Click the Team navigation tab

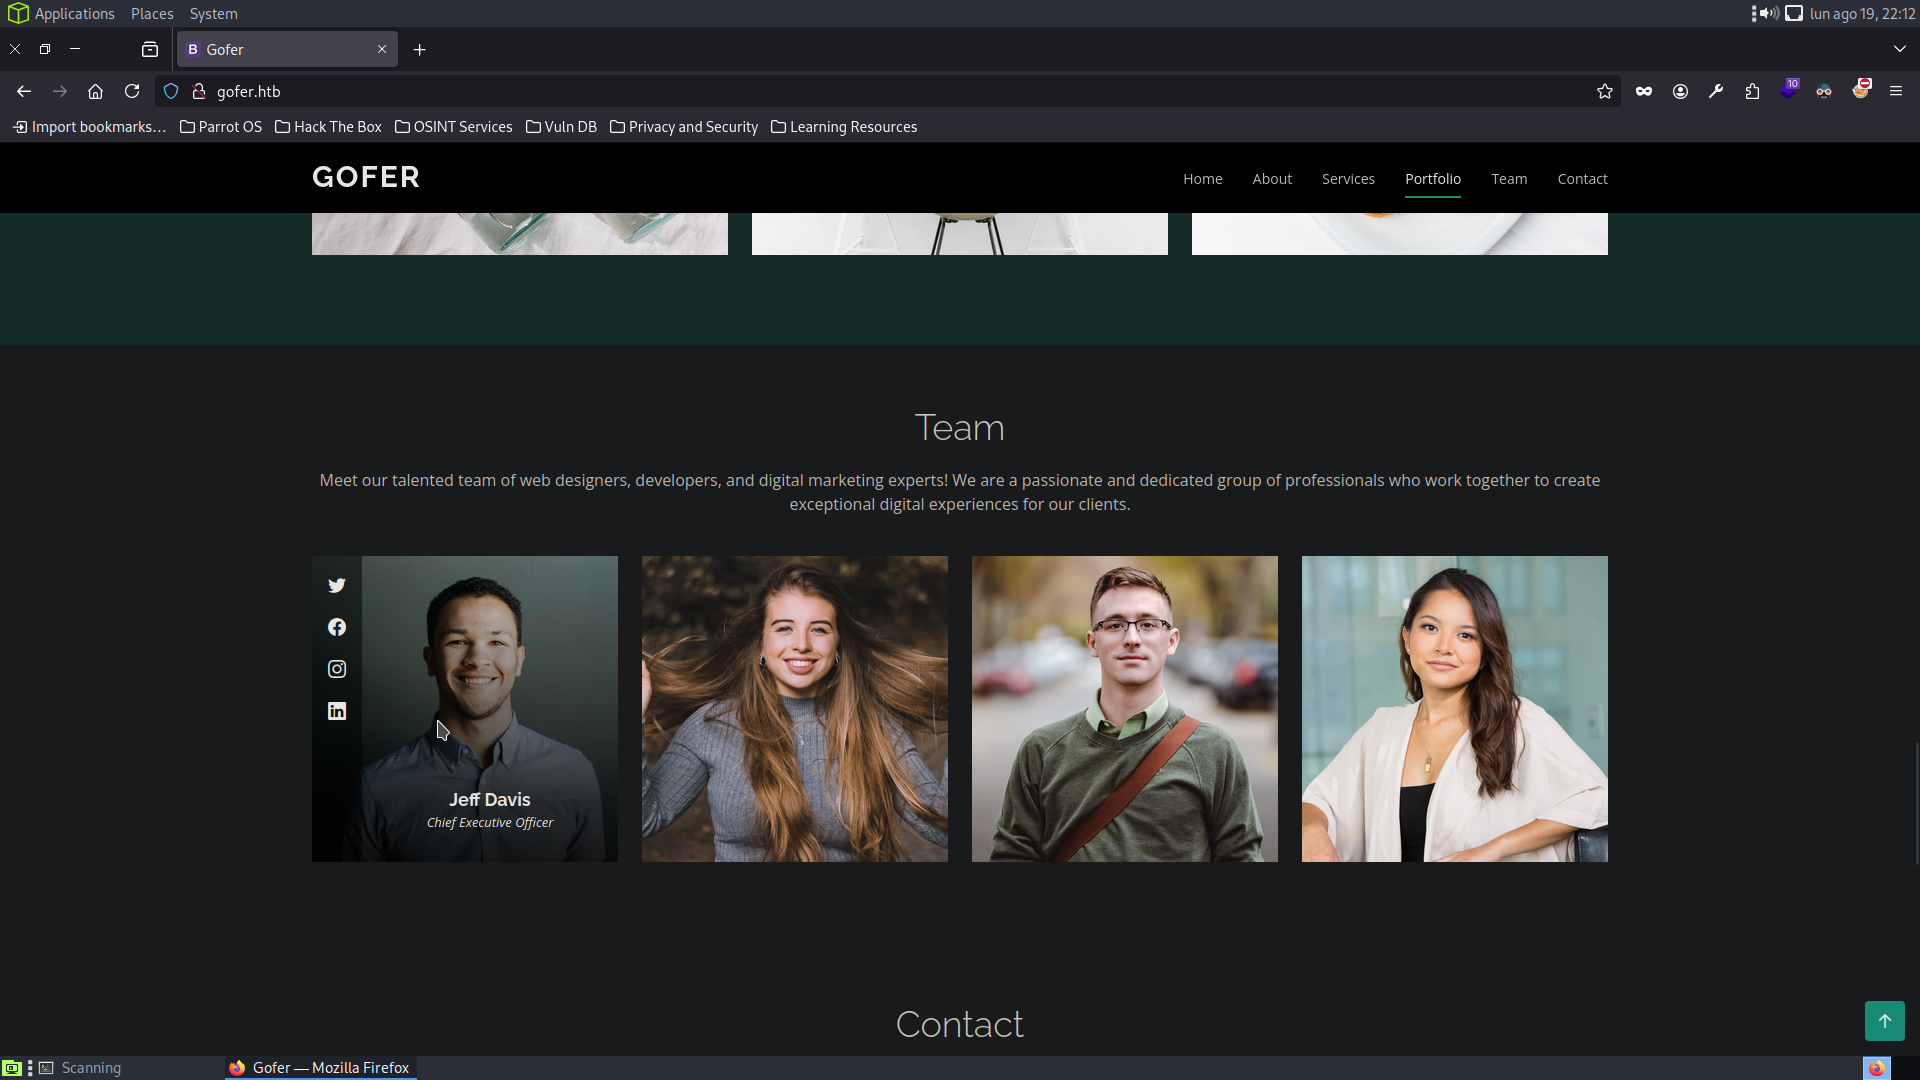1509,178
